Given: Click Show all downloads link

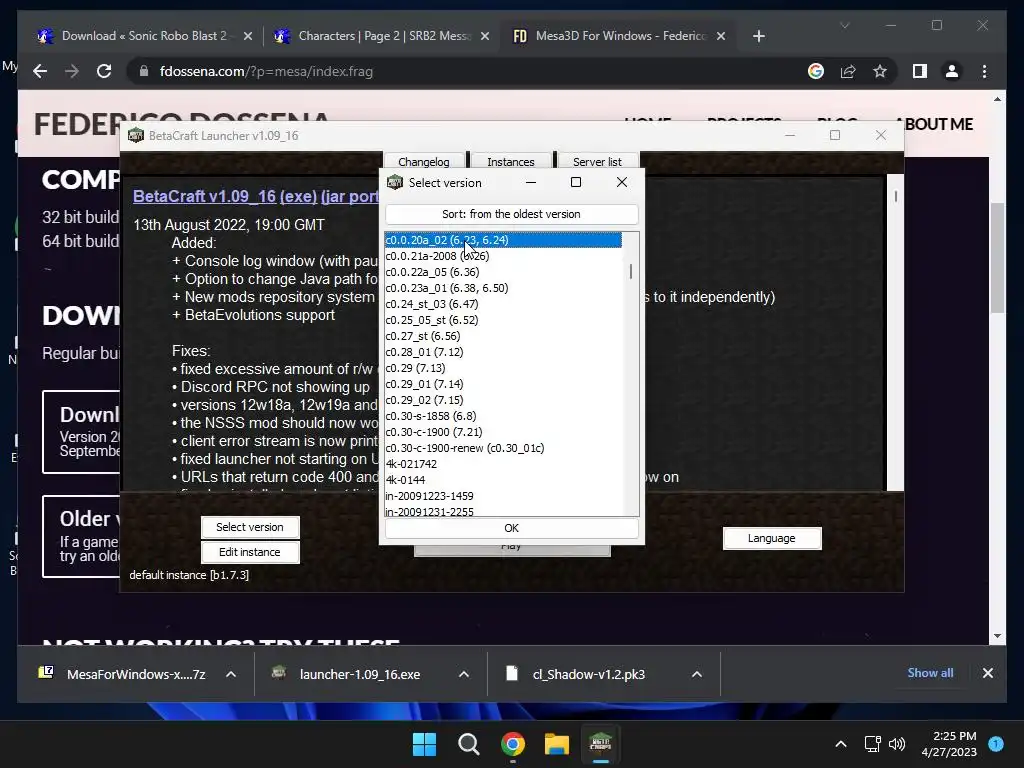Looking at the screenshot, I should coord(930,673).
